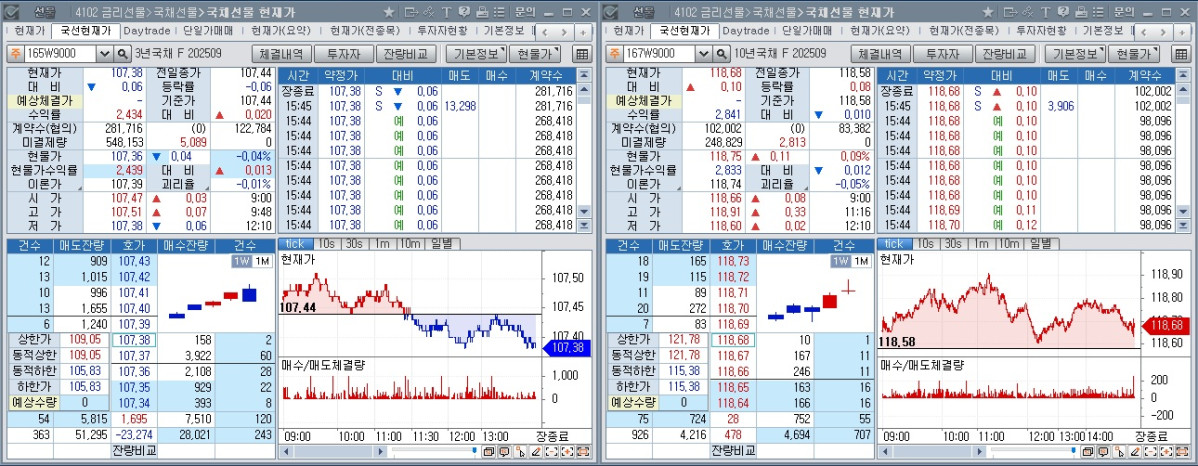The width and height of the screenshot is (1198, 466).
Task: Toggle orange 주 button beside 167W9000 code
Action: pos(614,54)
